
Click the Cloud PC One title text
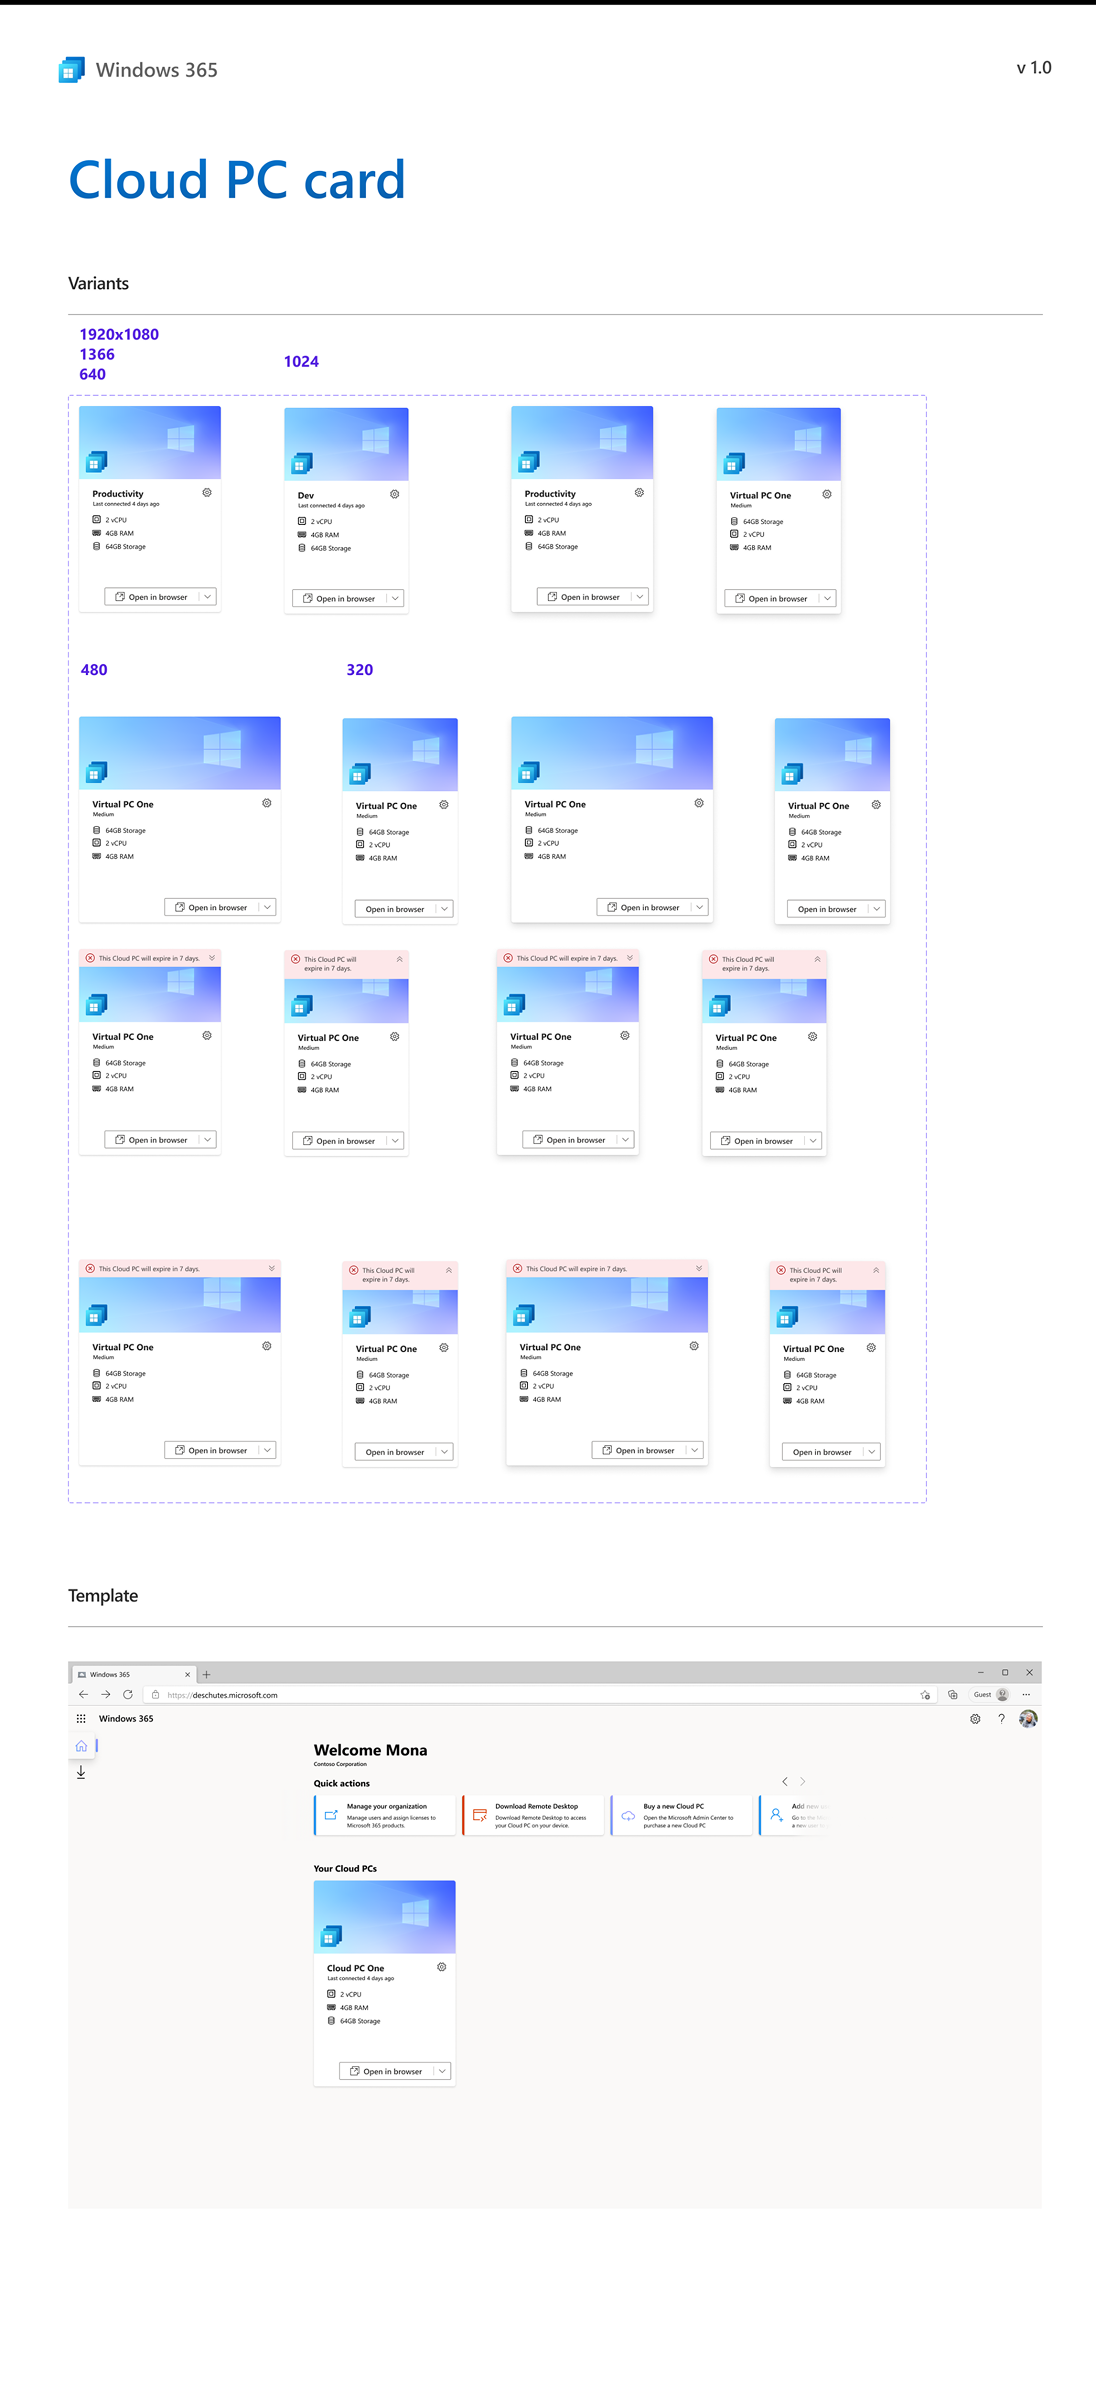355,1968
